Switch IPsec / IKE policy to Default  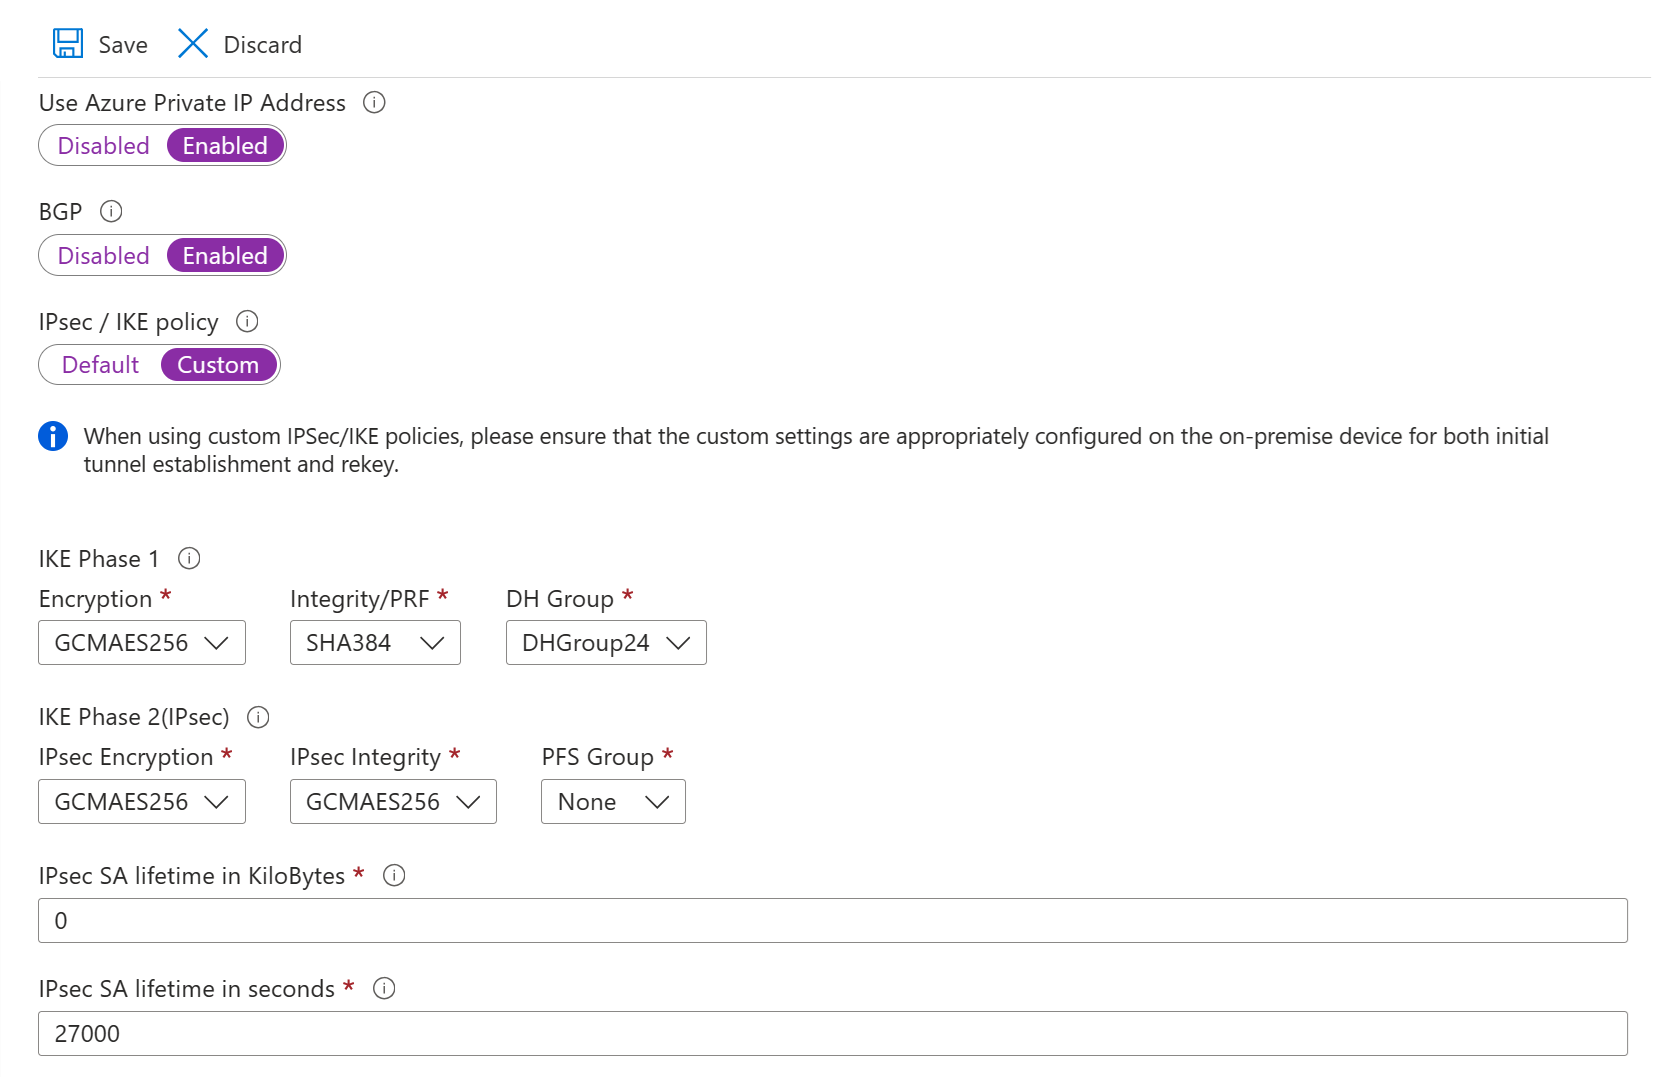coord(99,364)
